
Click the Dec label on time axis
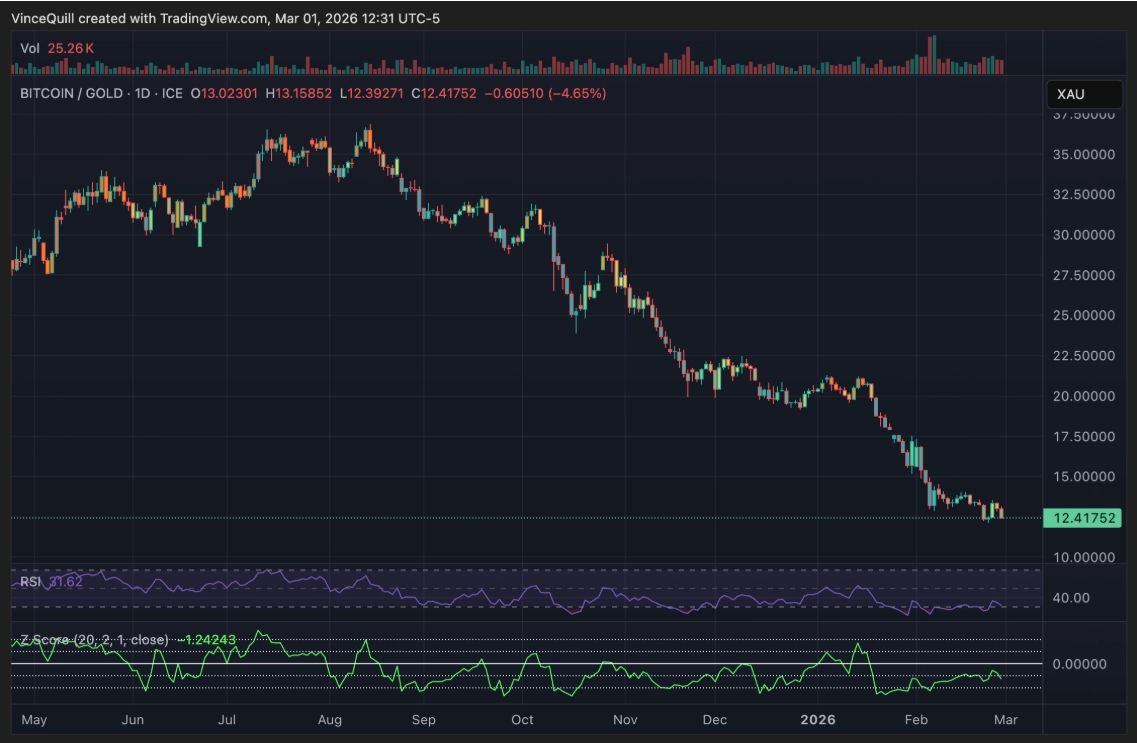coord(714,720)
